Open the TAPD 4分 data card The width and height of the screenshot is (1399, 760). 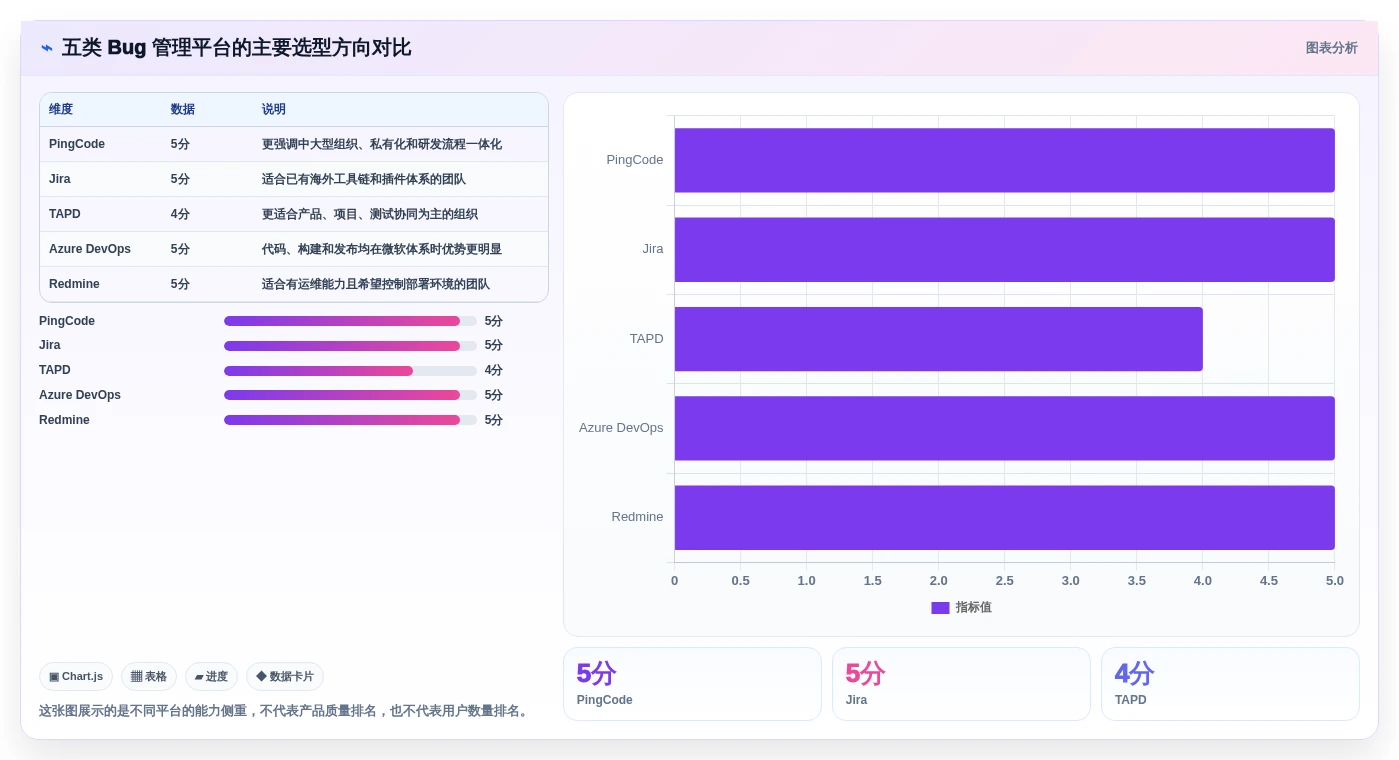1230,684
